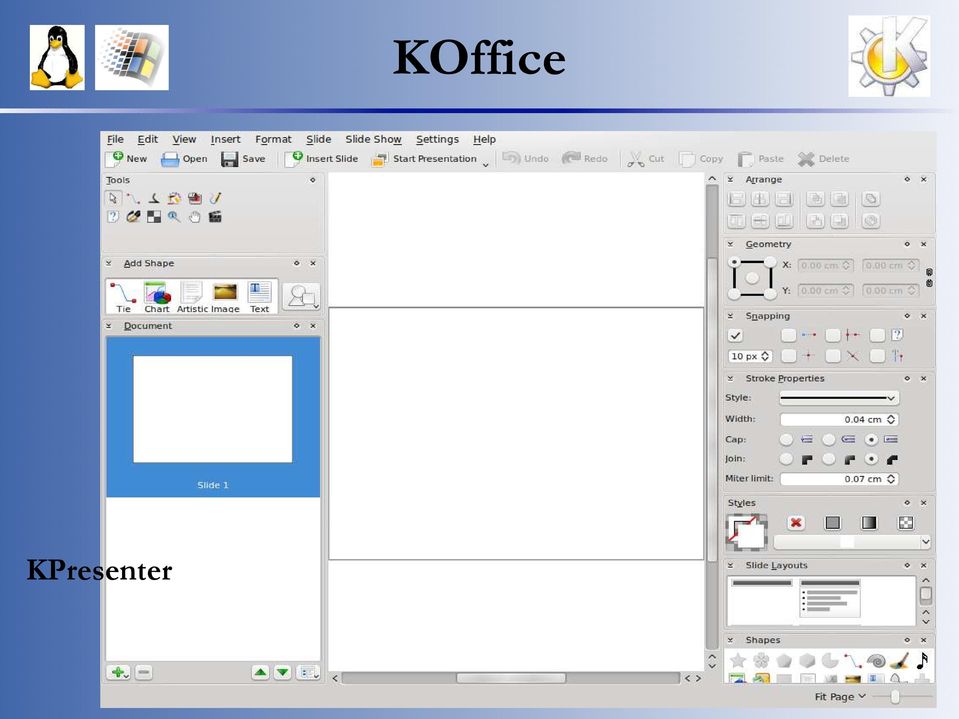Add a Tie connector shape
Image resolution: width=959 pixels, height=719 pixels.
click(x=124, y=297)
